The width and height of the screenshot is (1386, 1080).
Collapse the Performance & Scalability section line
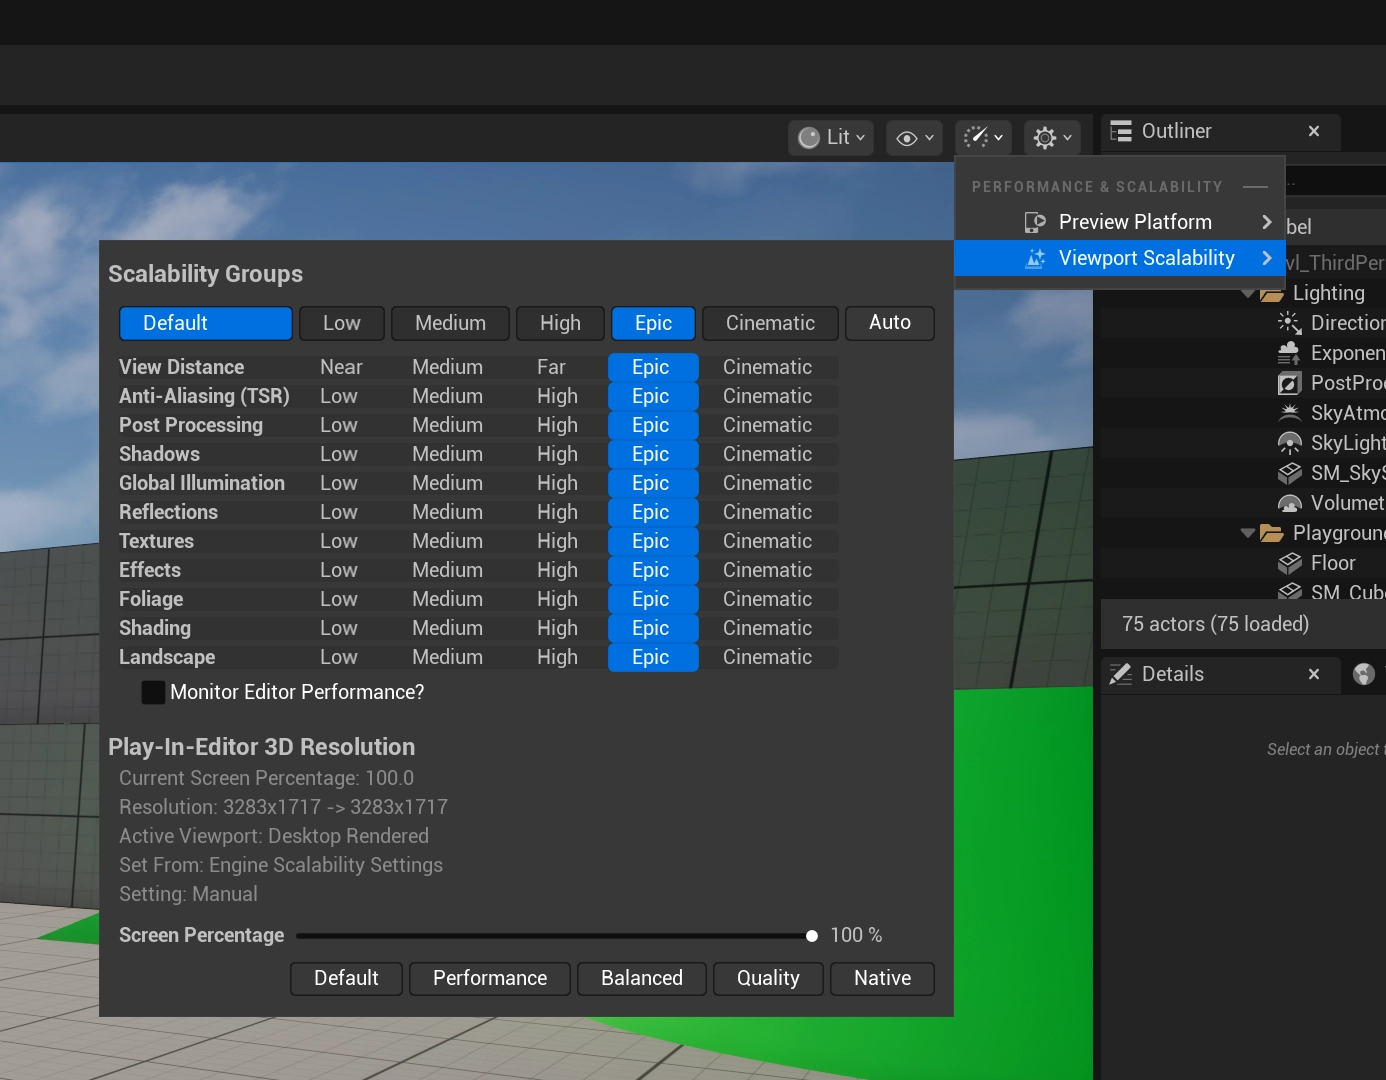1255,187
